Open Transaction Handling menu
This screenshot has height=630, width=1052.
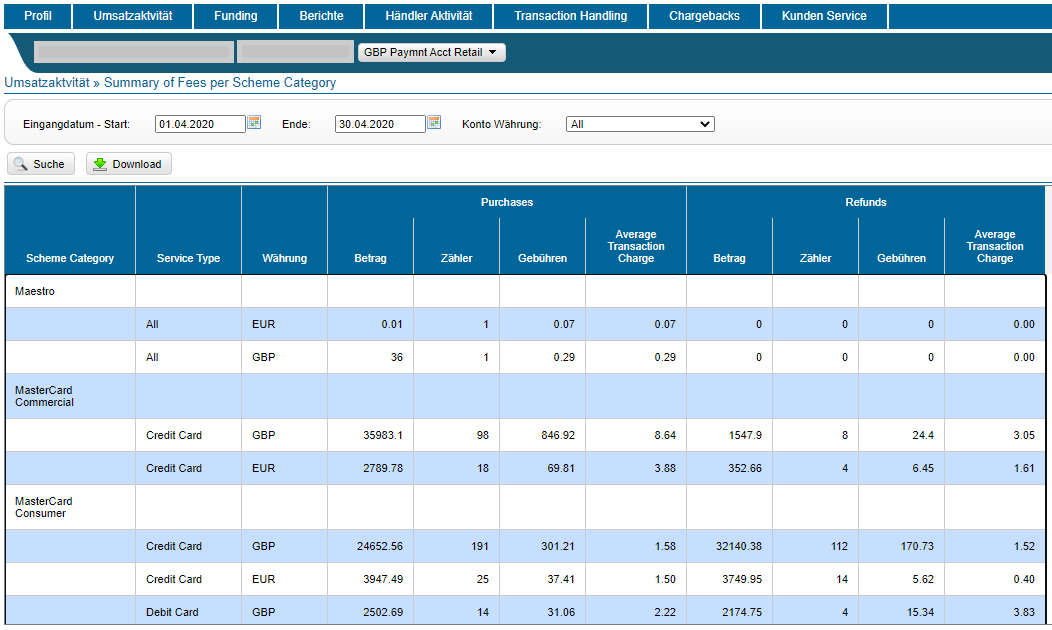click(x=570, y=16)
